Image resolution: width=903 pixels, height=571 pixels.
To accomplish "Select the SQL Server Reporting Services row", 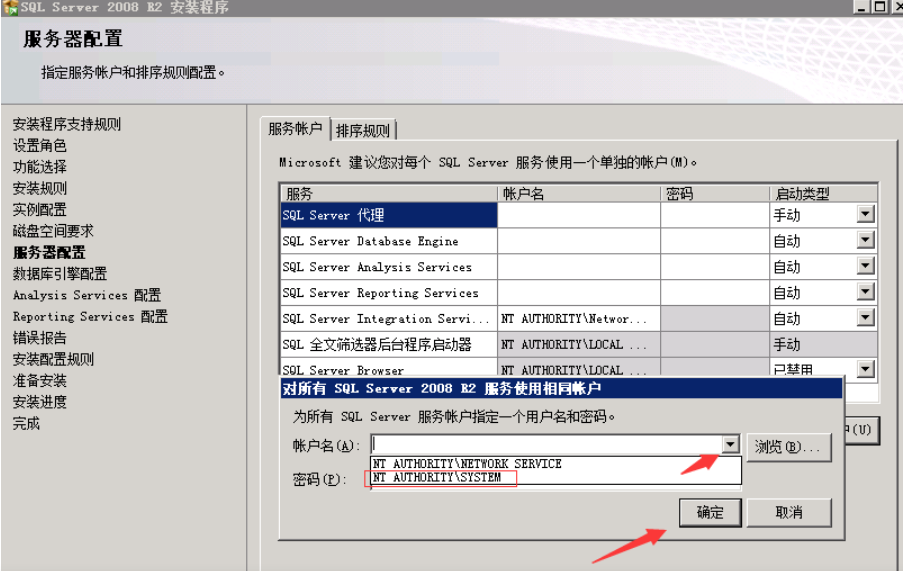I will (389, 293).
